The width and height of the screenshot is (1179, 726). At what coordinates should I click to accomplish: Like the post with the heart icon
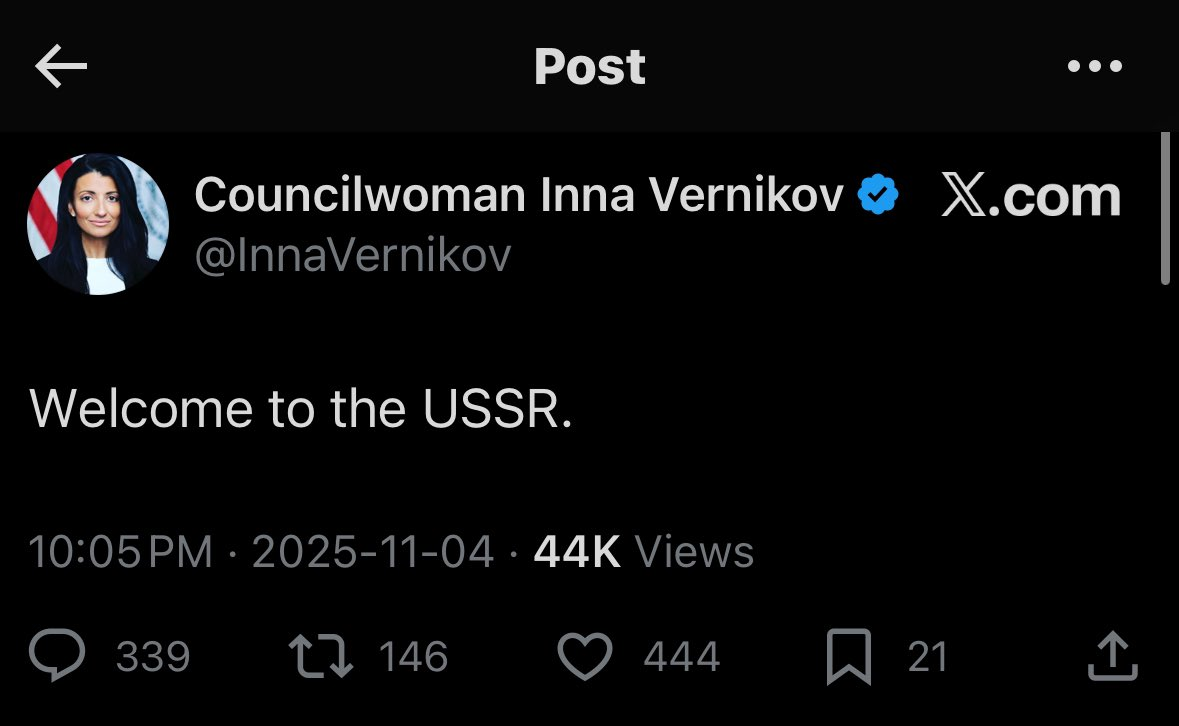coord(584,656)
